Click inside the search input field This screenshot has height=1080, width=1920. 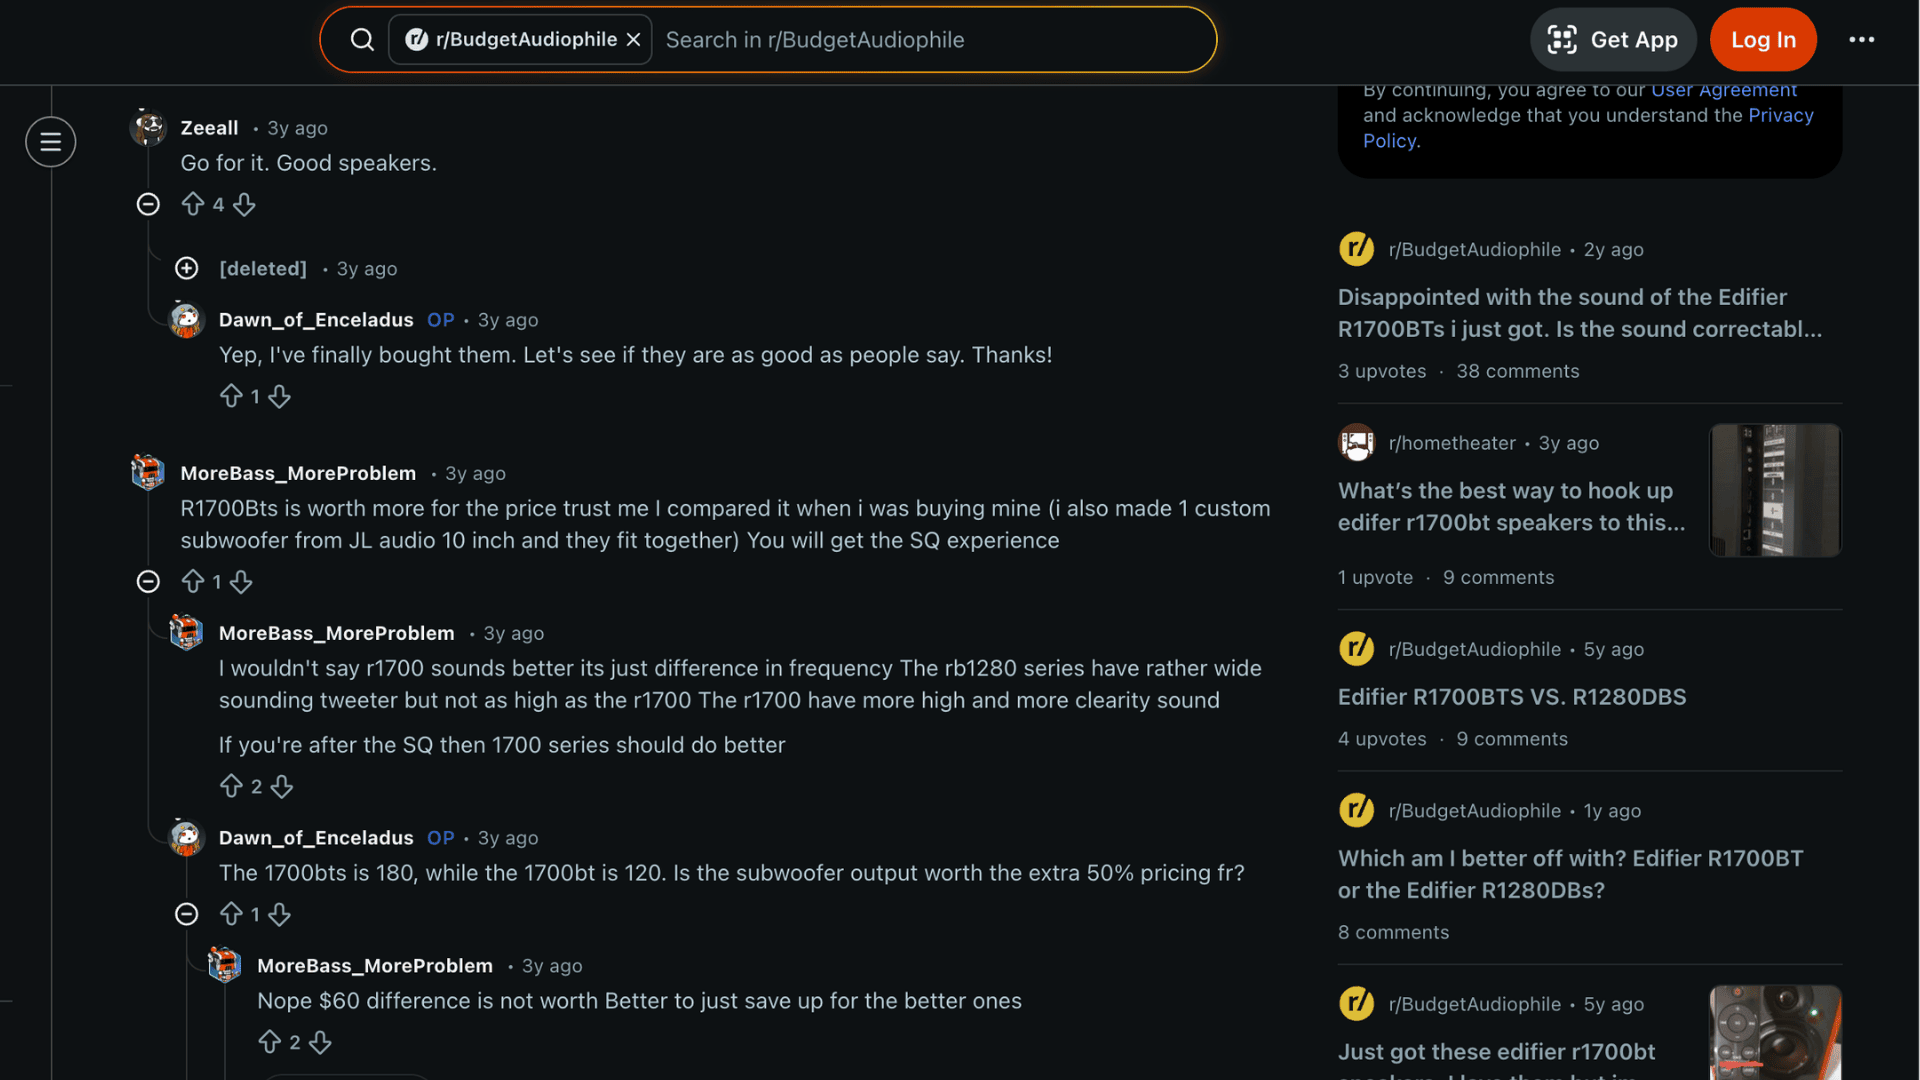[x=900, y=39]
